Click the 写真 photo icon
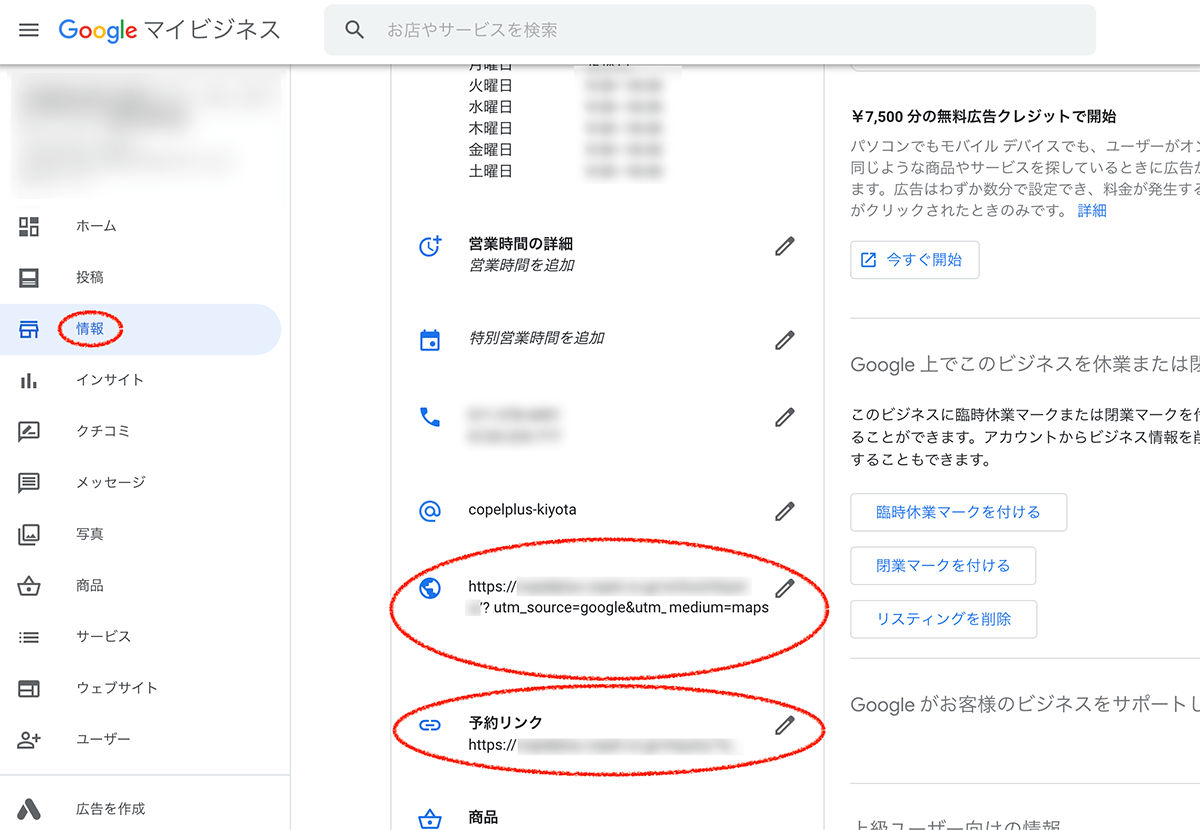Screen dimensions: 1200x830 tap(29, 534)
